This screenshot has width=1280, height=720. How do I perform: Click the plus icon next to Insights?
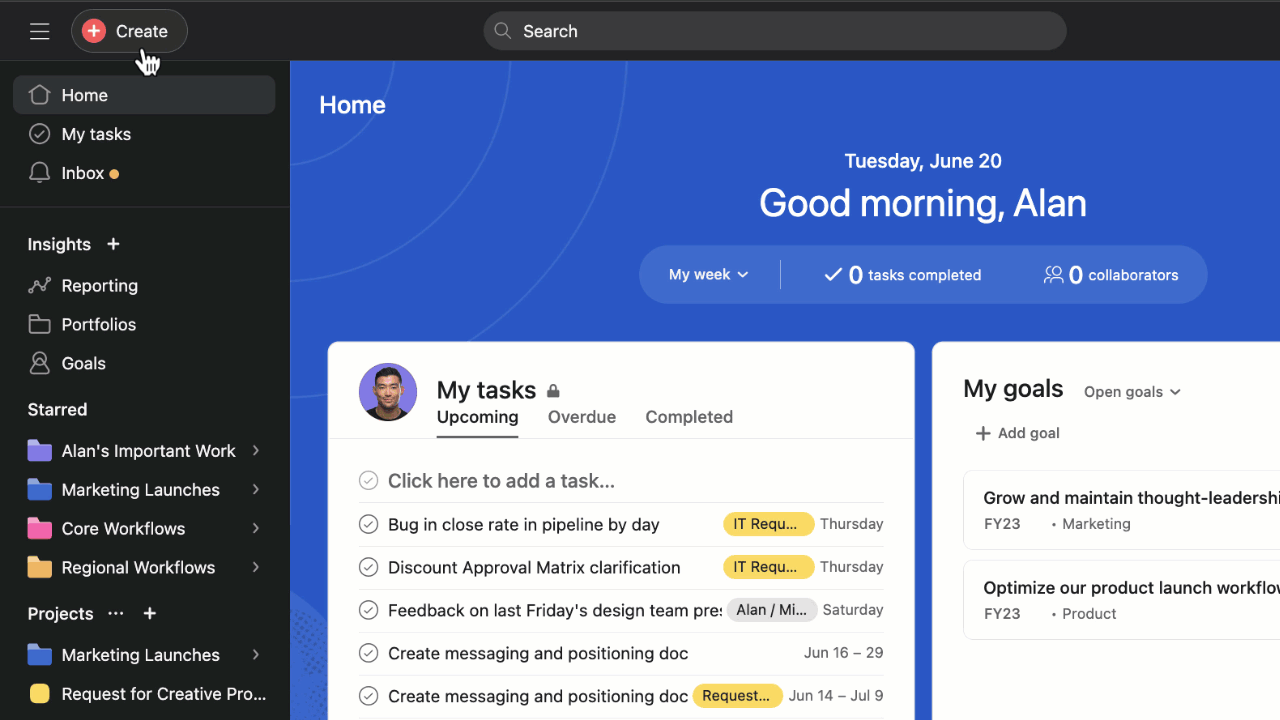click(x=113, y=244)
